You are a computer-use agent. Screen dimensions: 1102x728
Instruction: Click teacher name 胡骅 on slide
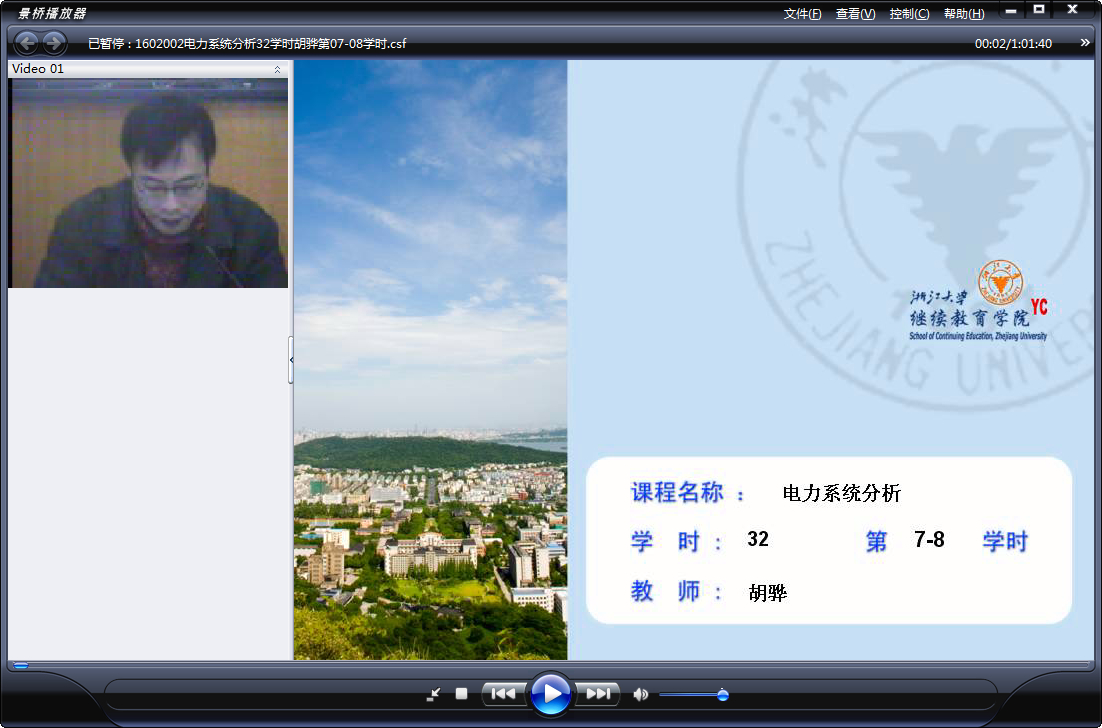pyautogui.click(x=767, y=593)
